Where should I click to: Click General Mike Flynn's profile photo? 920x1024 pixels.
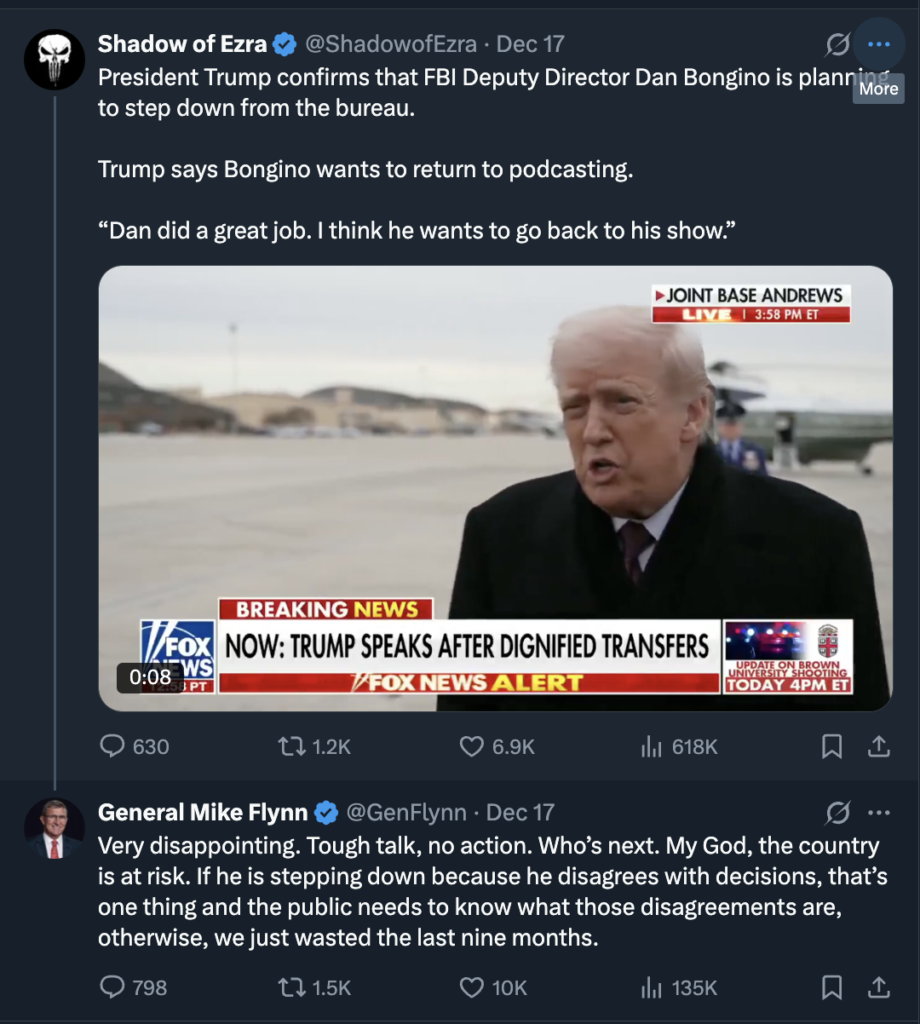click(x=54, y=829)
